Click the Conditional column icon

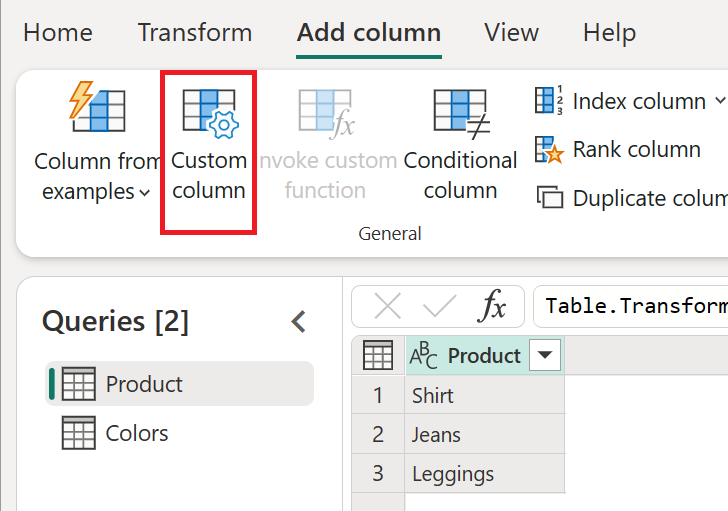pos(460,112)
